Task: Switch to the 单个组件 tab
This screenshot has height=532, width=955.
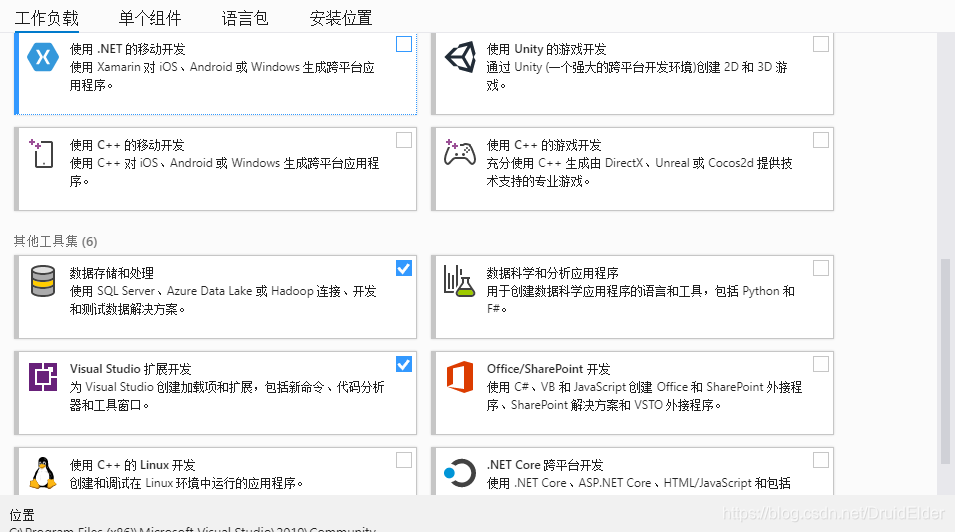Action: click(x=150, y=18)
